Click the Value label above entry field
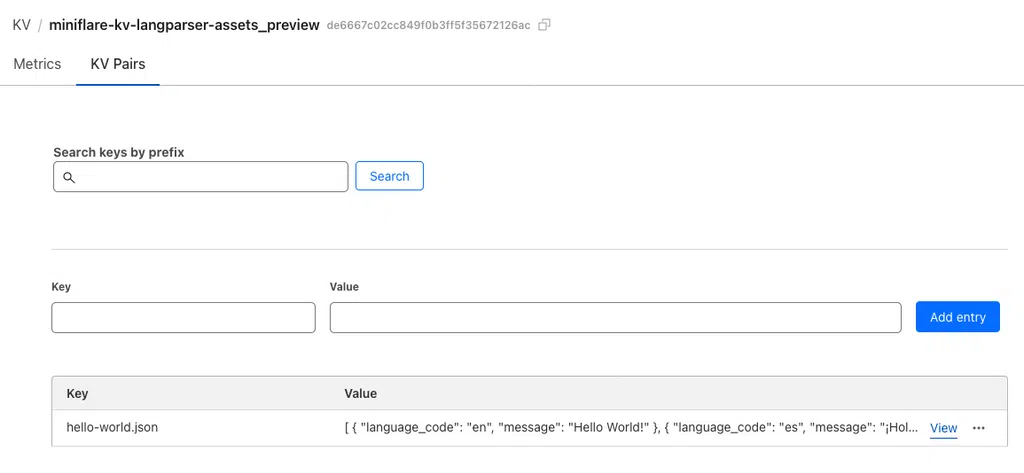Screen dimensions: 1024x473 344,287
